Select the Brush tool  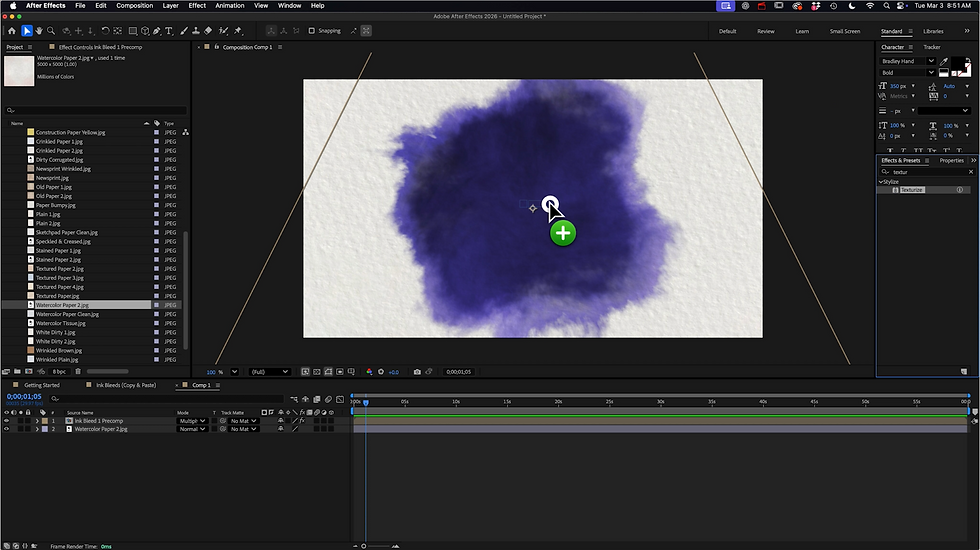[x=184, y=31]
